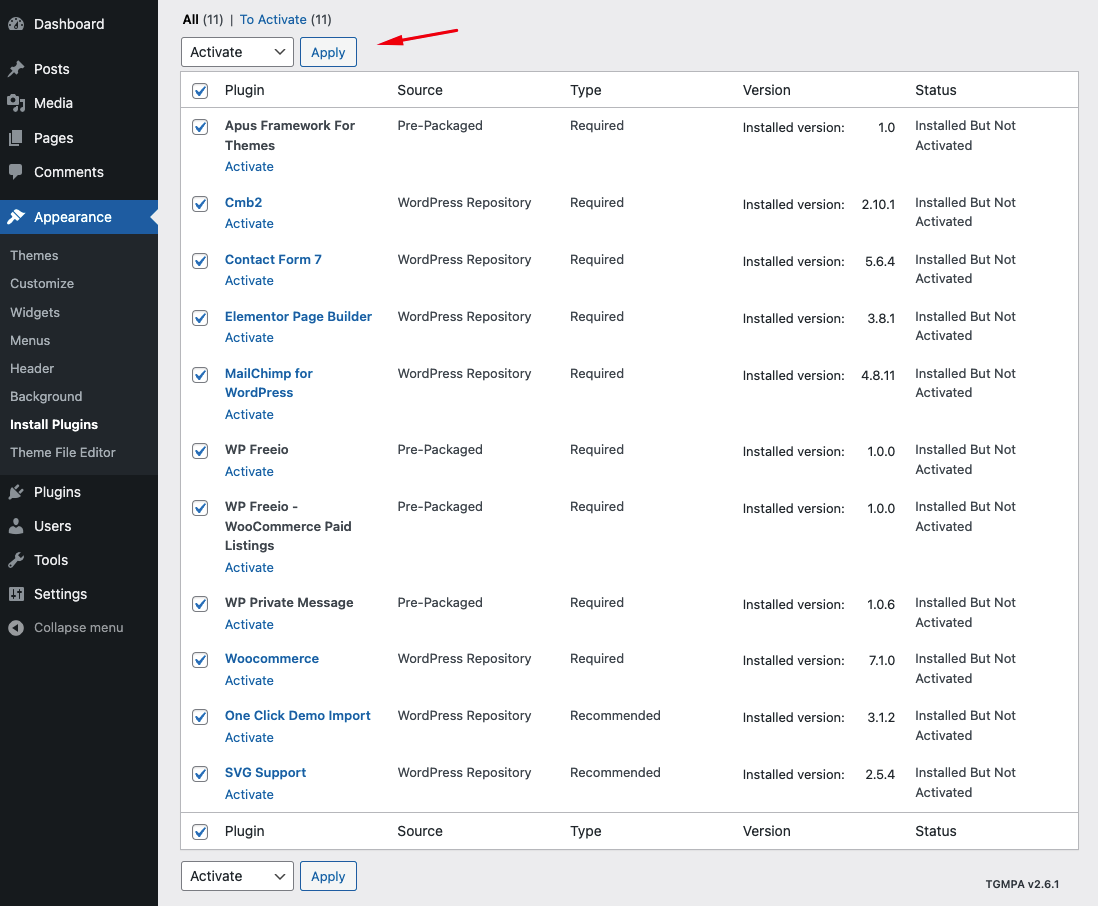The image size is (1098, 906).
Task: Uncheck the Contact Form 7 checkbox
Action: pos(200,261)
